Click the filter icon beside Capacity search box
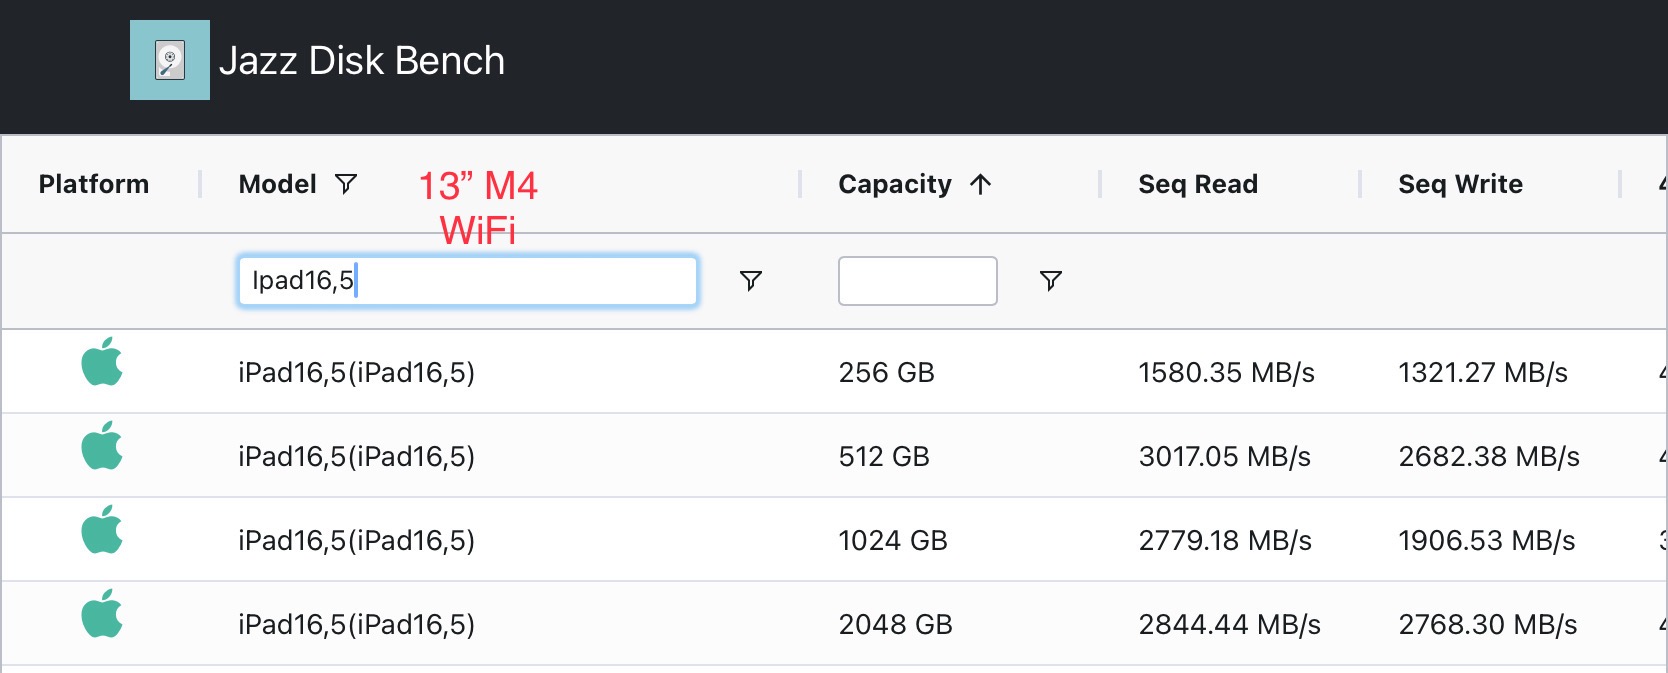Image resolution: width=1668 pixels, height=673 pixels. pyautogui.click(x=1050, y=281)
